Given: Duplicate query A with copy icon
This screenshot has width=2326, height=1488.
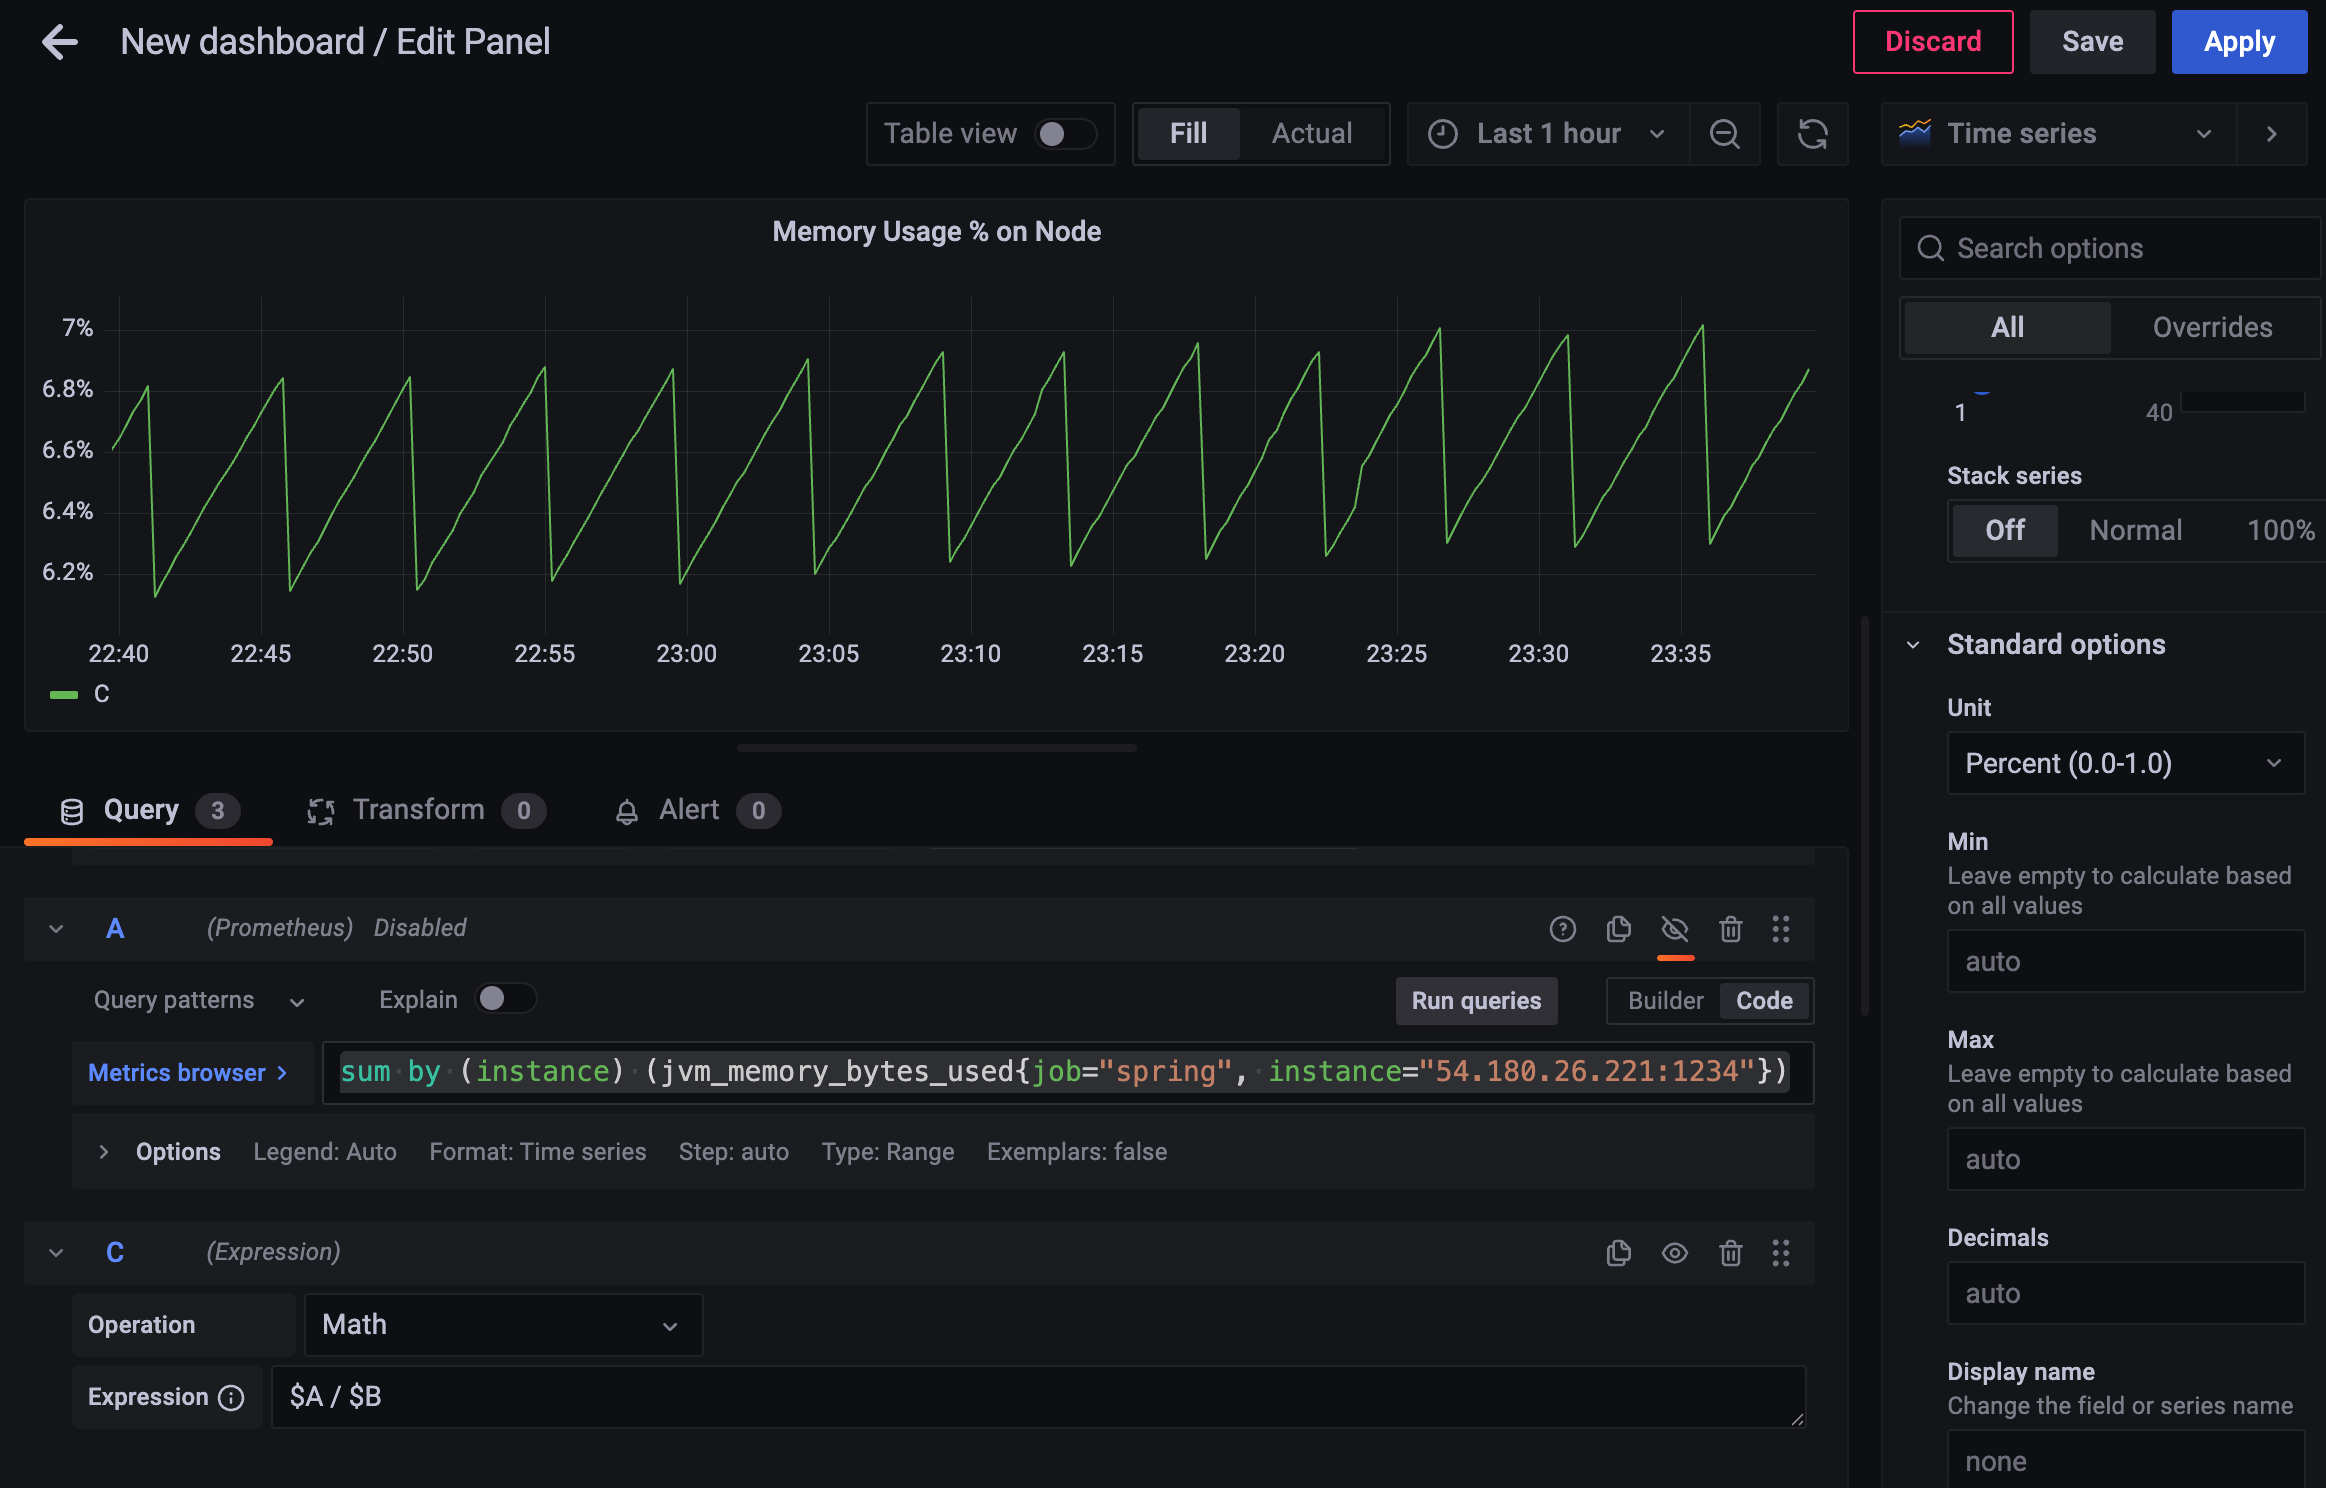Looking at the screenshot, I should point(1618,929).
